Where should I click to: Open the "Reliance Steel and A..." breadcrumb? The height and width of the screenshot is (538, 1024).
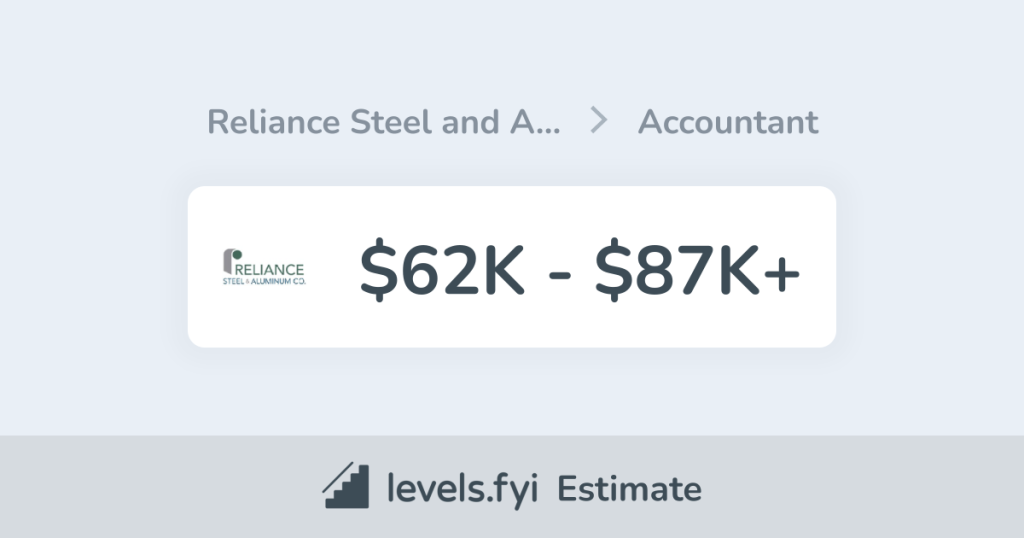(x=383, y=122)
